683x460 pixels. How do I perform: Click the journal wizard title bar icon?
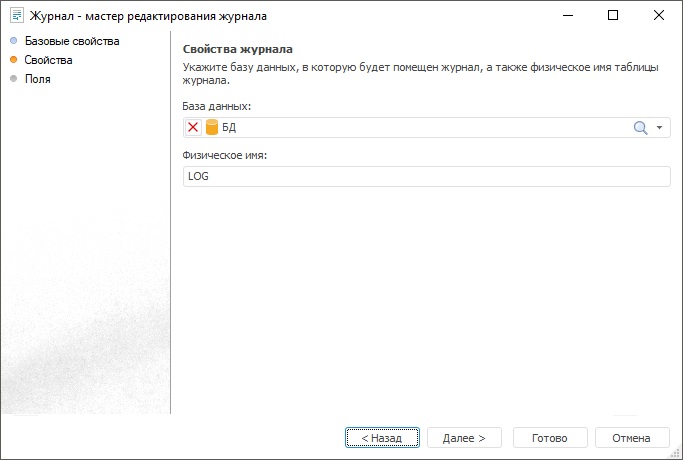[17, 16]
